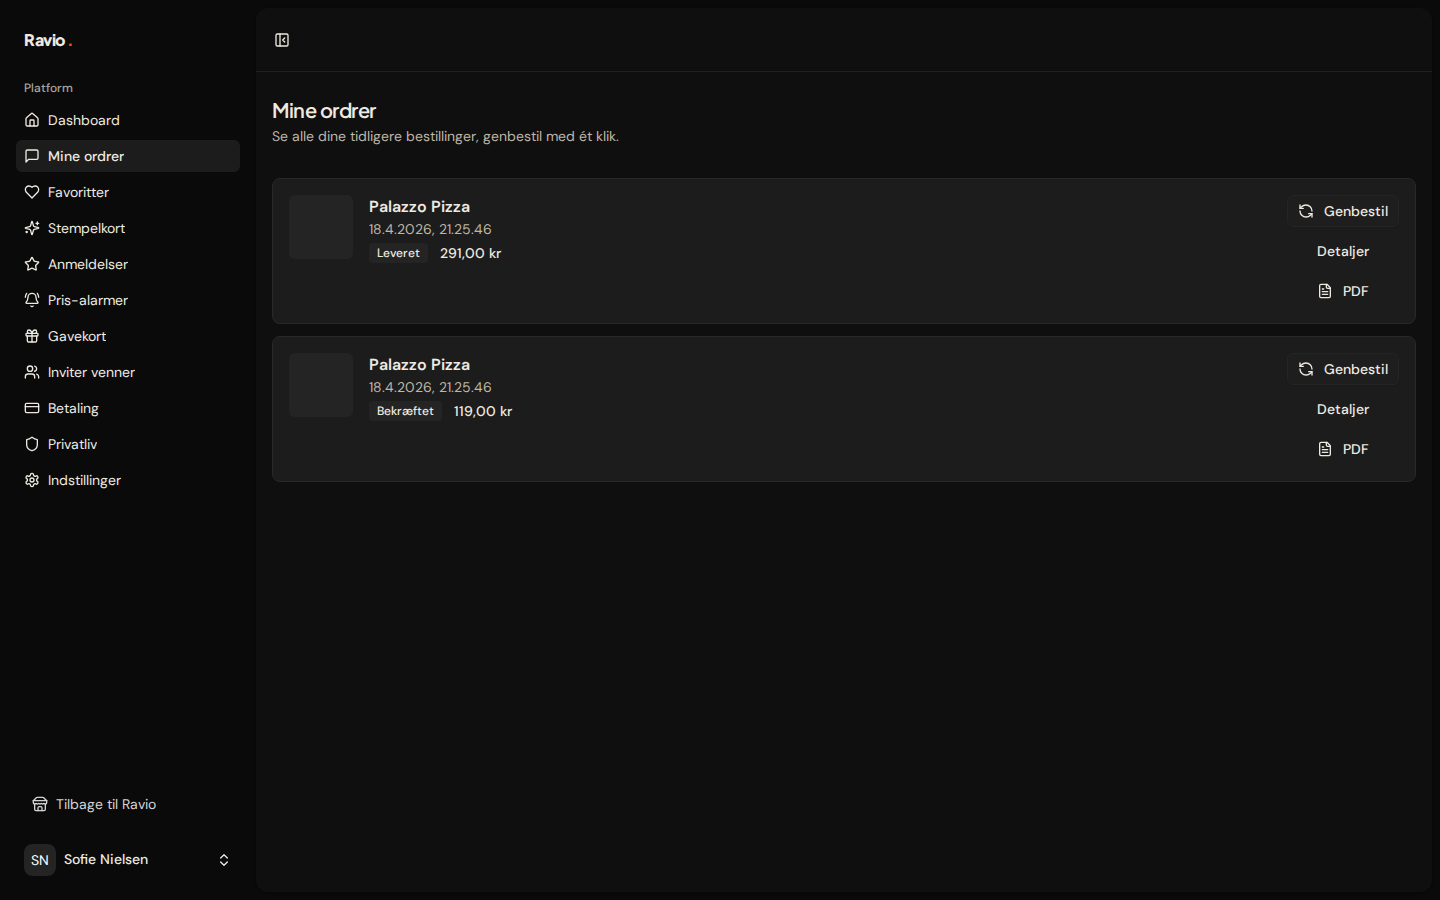Click the Betaling credit card icon
The height and width of the screenshot is (900, 1440).
click(x=32, y=408)
